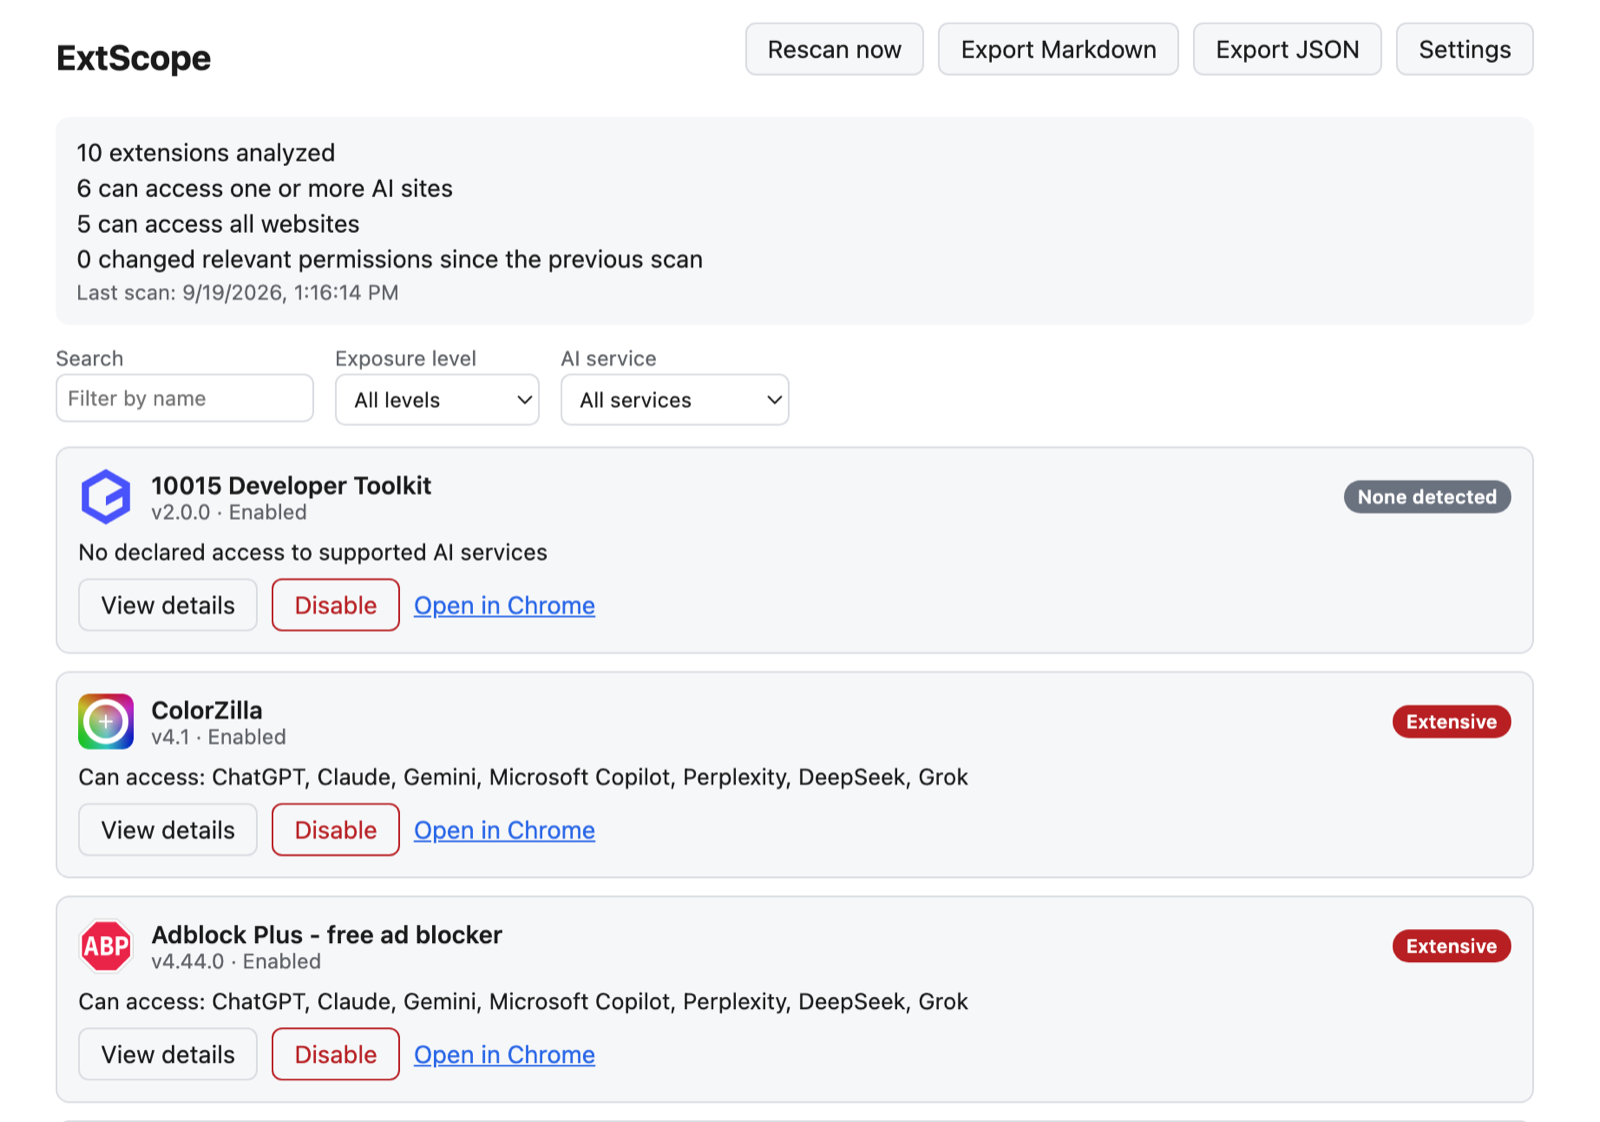Disable 10015 Developer Toolkit extension

coord(336,605)
